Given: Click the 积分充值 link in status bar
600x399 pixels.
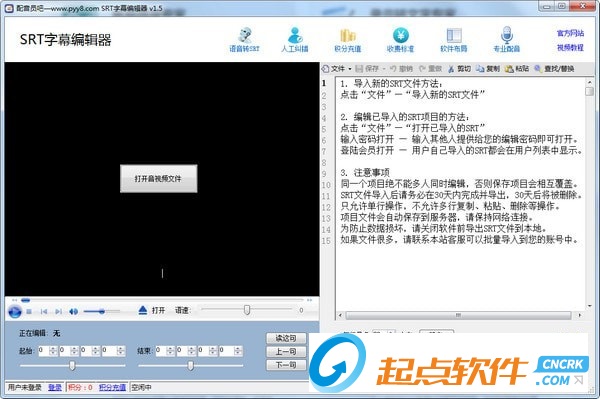Looking at the screenshot, I should point(112,388).
